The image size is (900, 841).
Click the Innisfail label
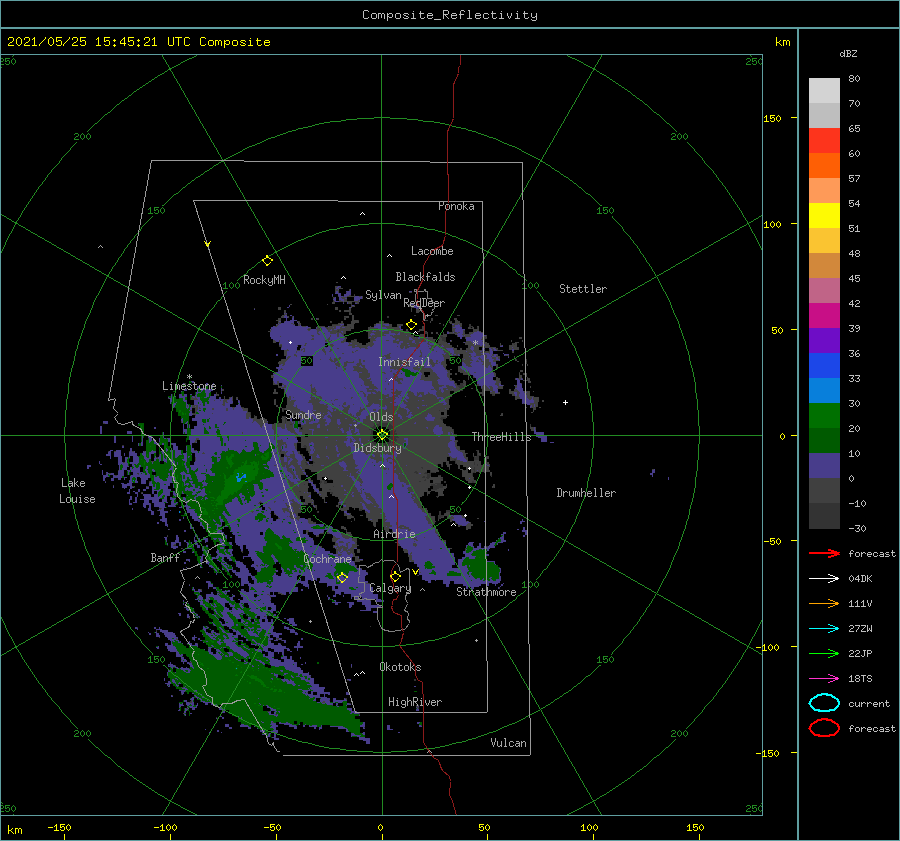404,362
